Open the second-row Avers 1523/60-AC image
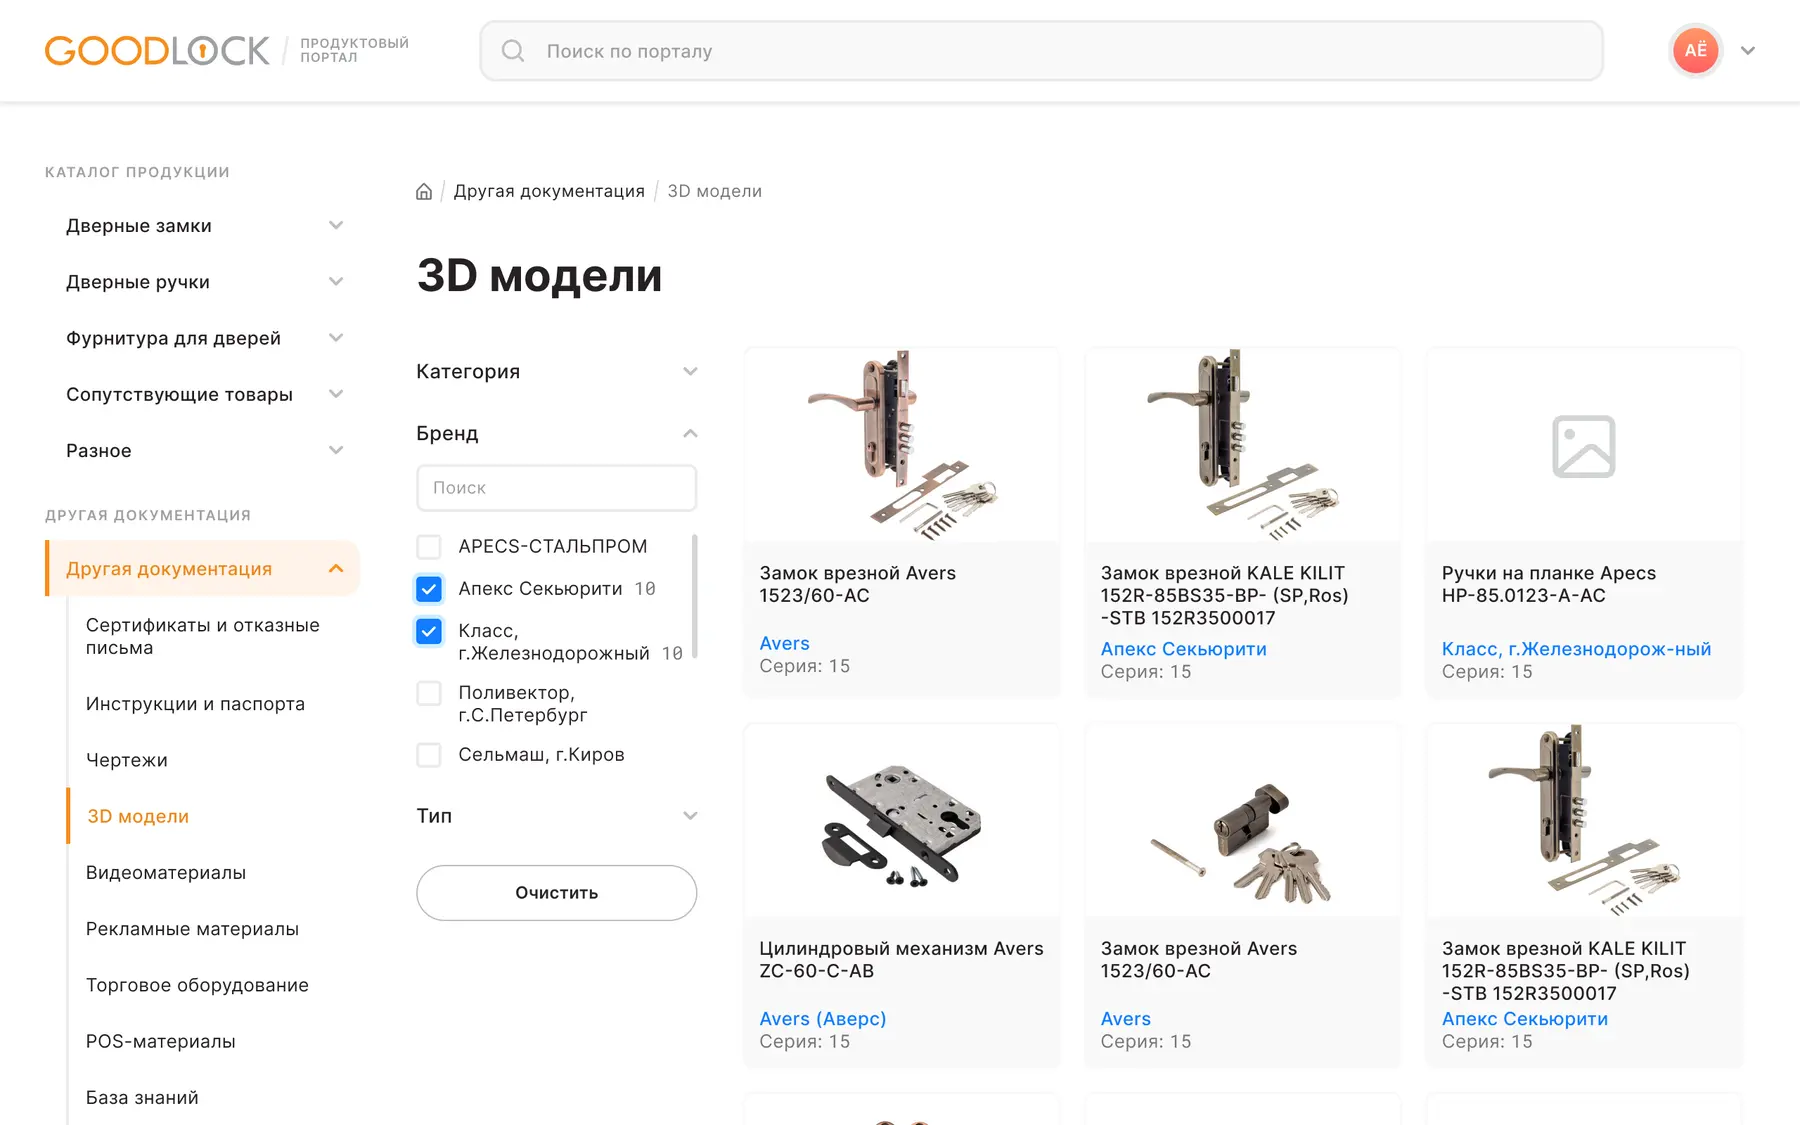1800x1125 pixels. (x=1243, y=820)
